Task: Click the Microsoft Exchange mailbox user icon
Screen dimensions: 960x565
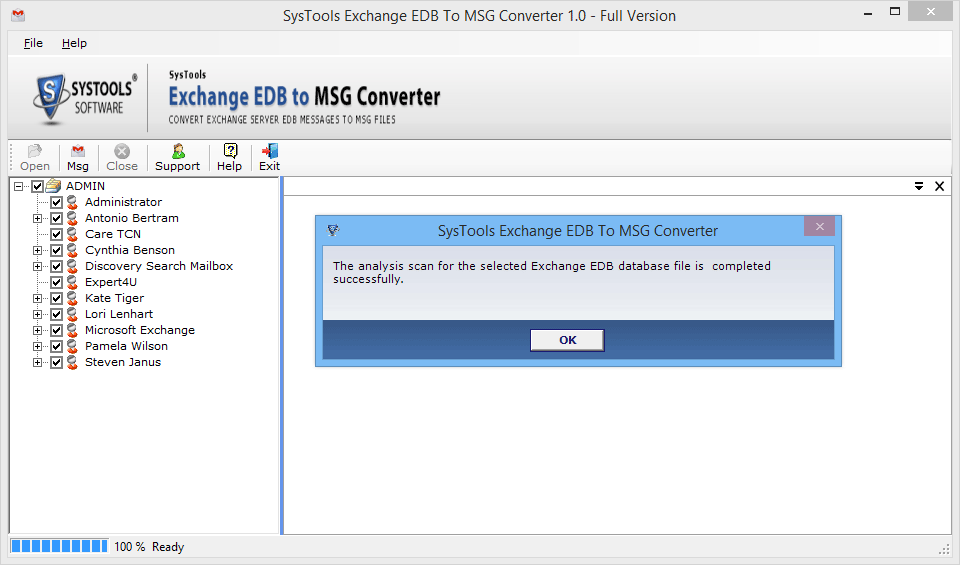Action: tap(72, 330)
